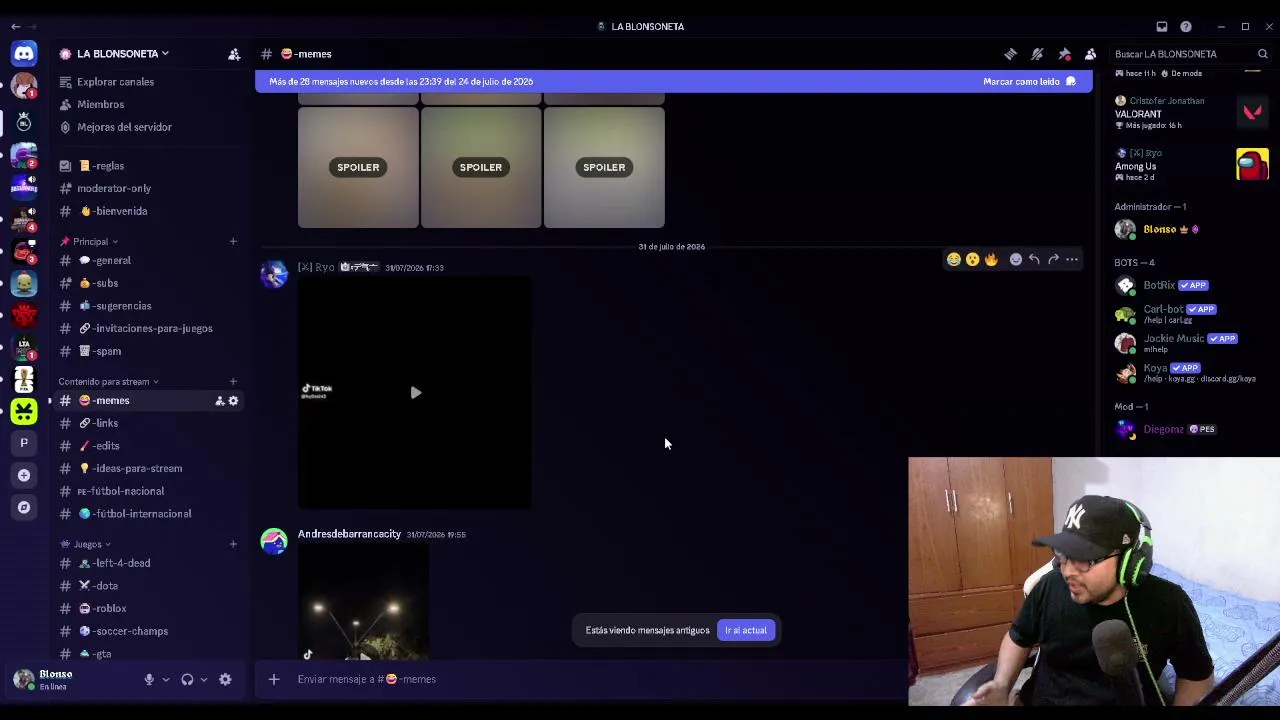Image resolution: width=1280 pixels, height=720 pixels.
Task: Open the channel threads icon
Action: pyautogui.click(x=1011, y=54)
